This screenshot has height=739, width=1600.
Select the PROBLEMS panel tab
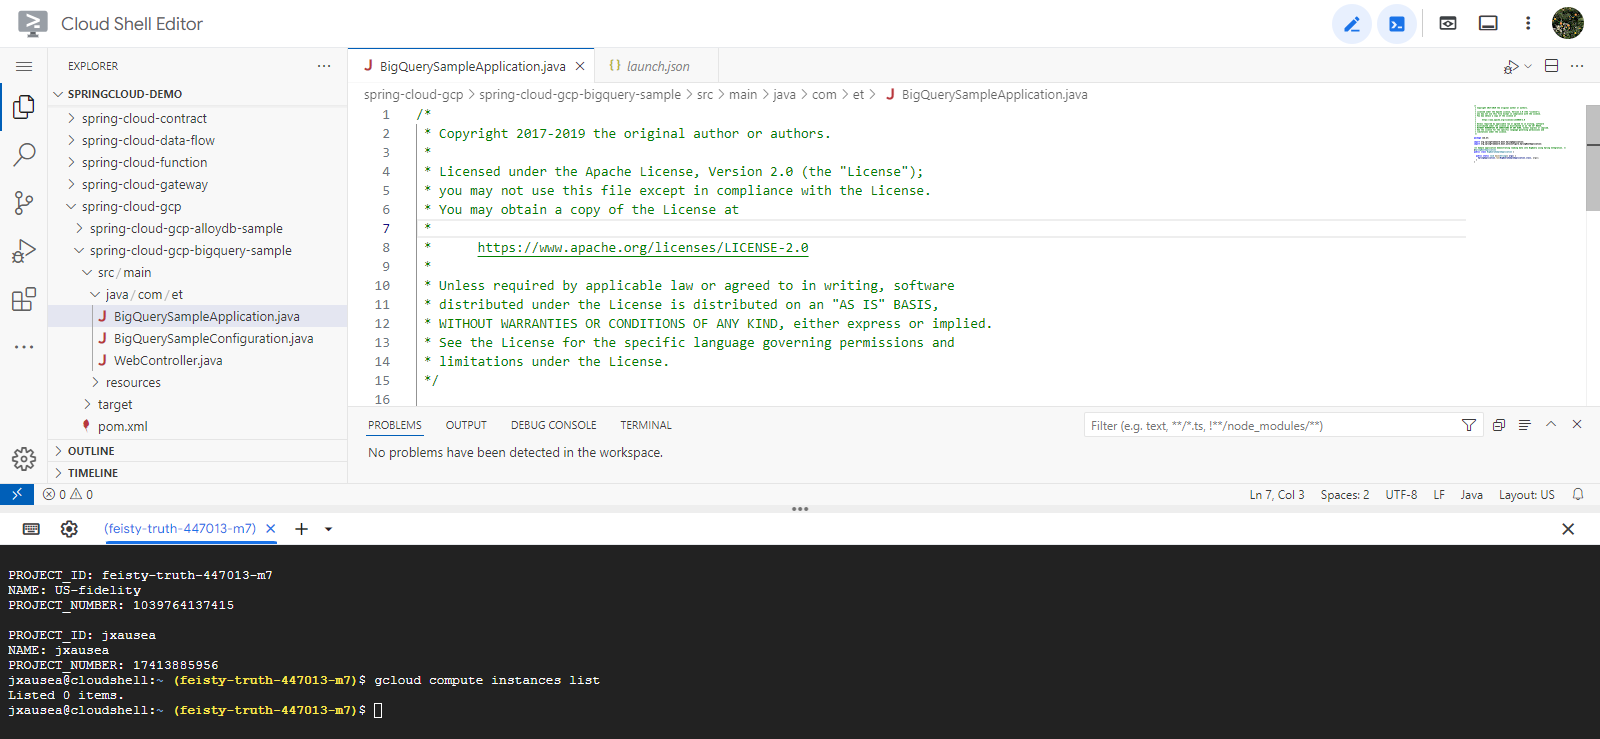(395, 425)
